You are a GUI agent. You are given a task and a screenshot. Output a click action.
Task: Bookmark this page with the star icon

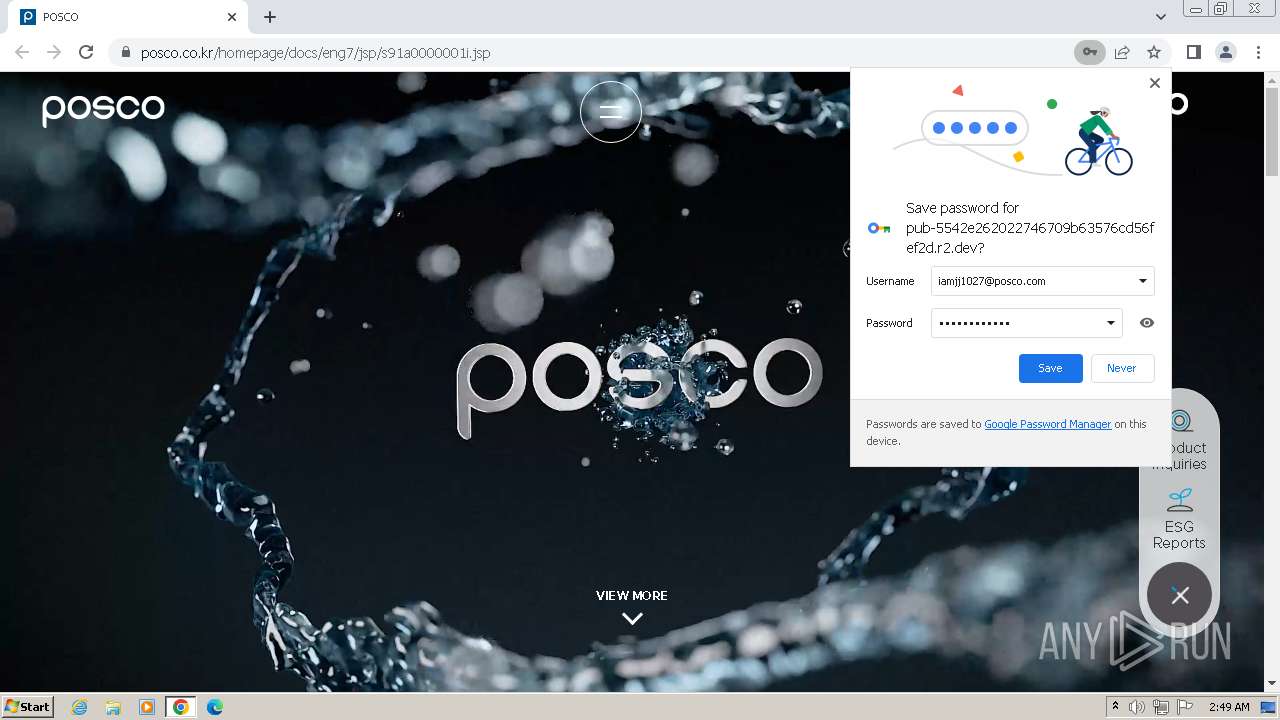[x=1154, y=52]
